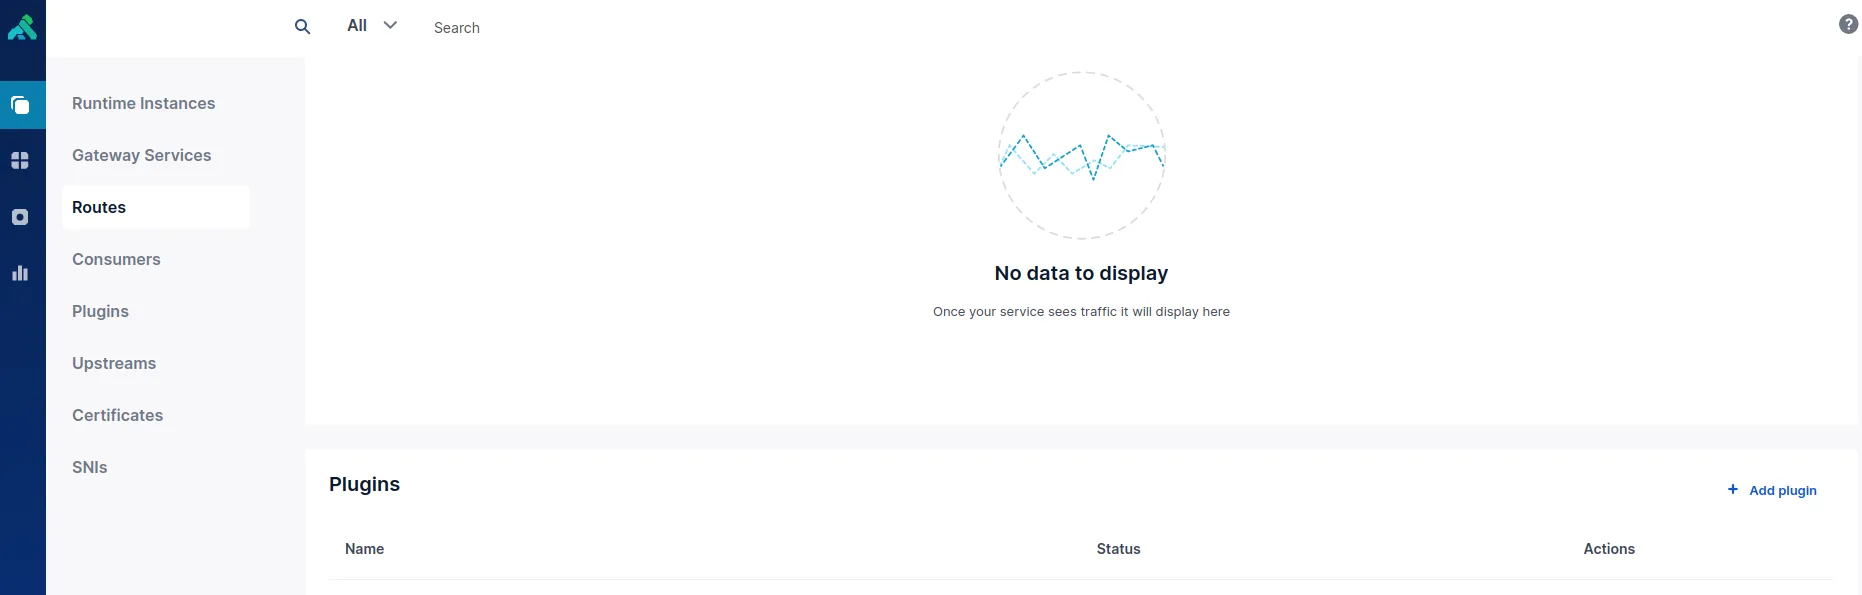Open the bar chart analytics sidebar icon

pyautogui.click(x=20, y=273)
